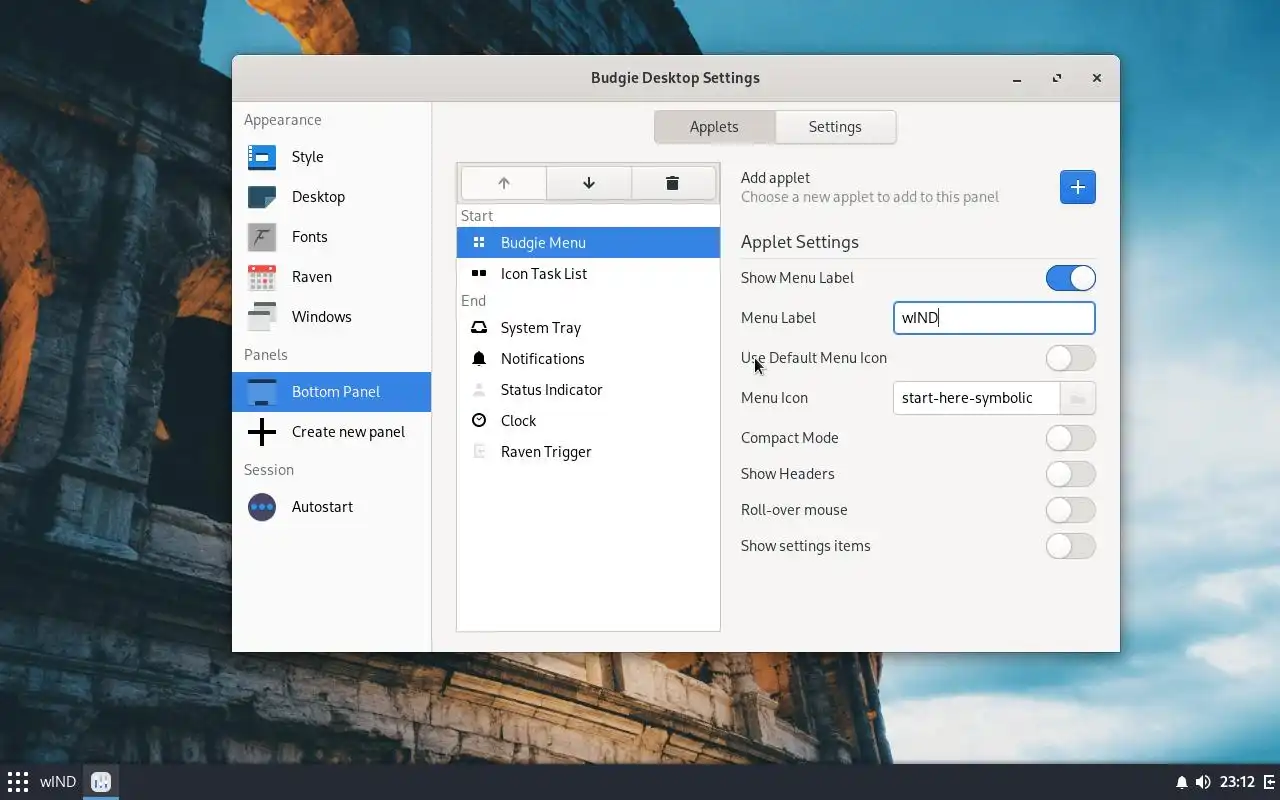Click the Menu Label text field

point(994,318)
